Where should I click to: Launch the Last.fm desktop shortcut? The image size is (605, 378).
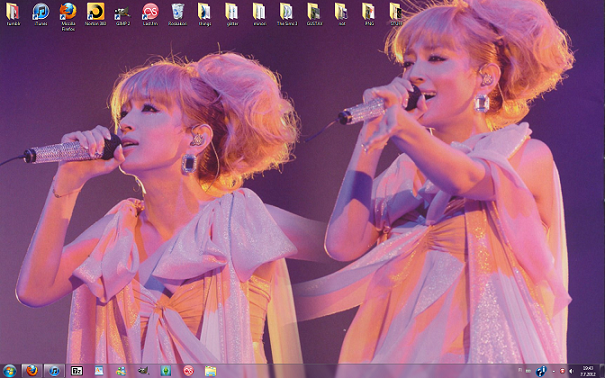tap(150, 14)
